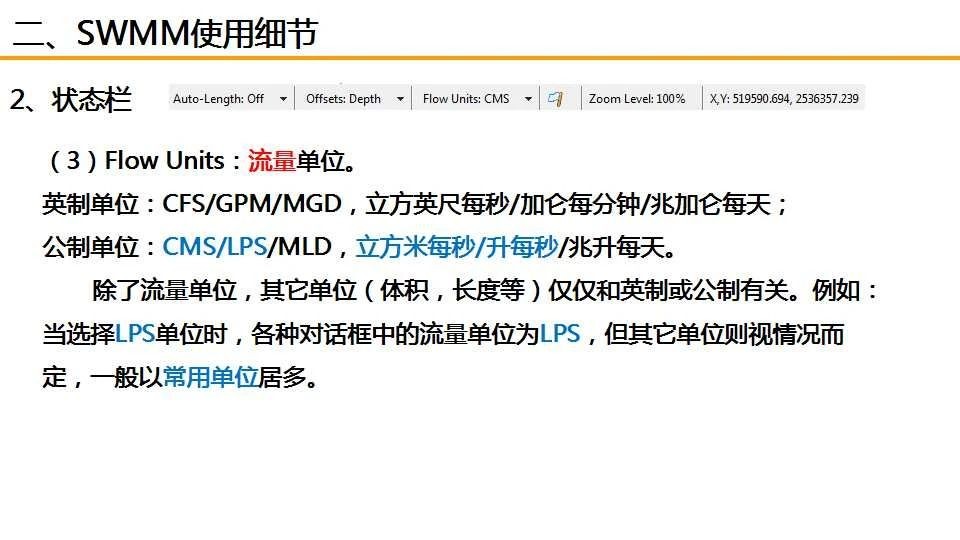Viewport: 960px width, 540px height.
Task: Select the Offsets: Depth label
Action: pos(343,99)
